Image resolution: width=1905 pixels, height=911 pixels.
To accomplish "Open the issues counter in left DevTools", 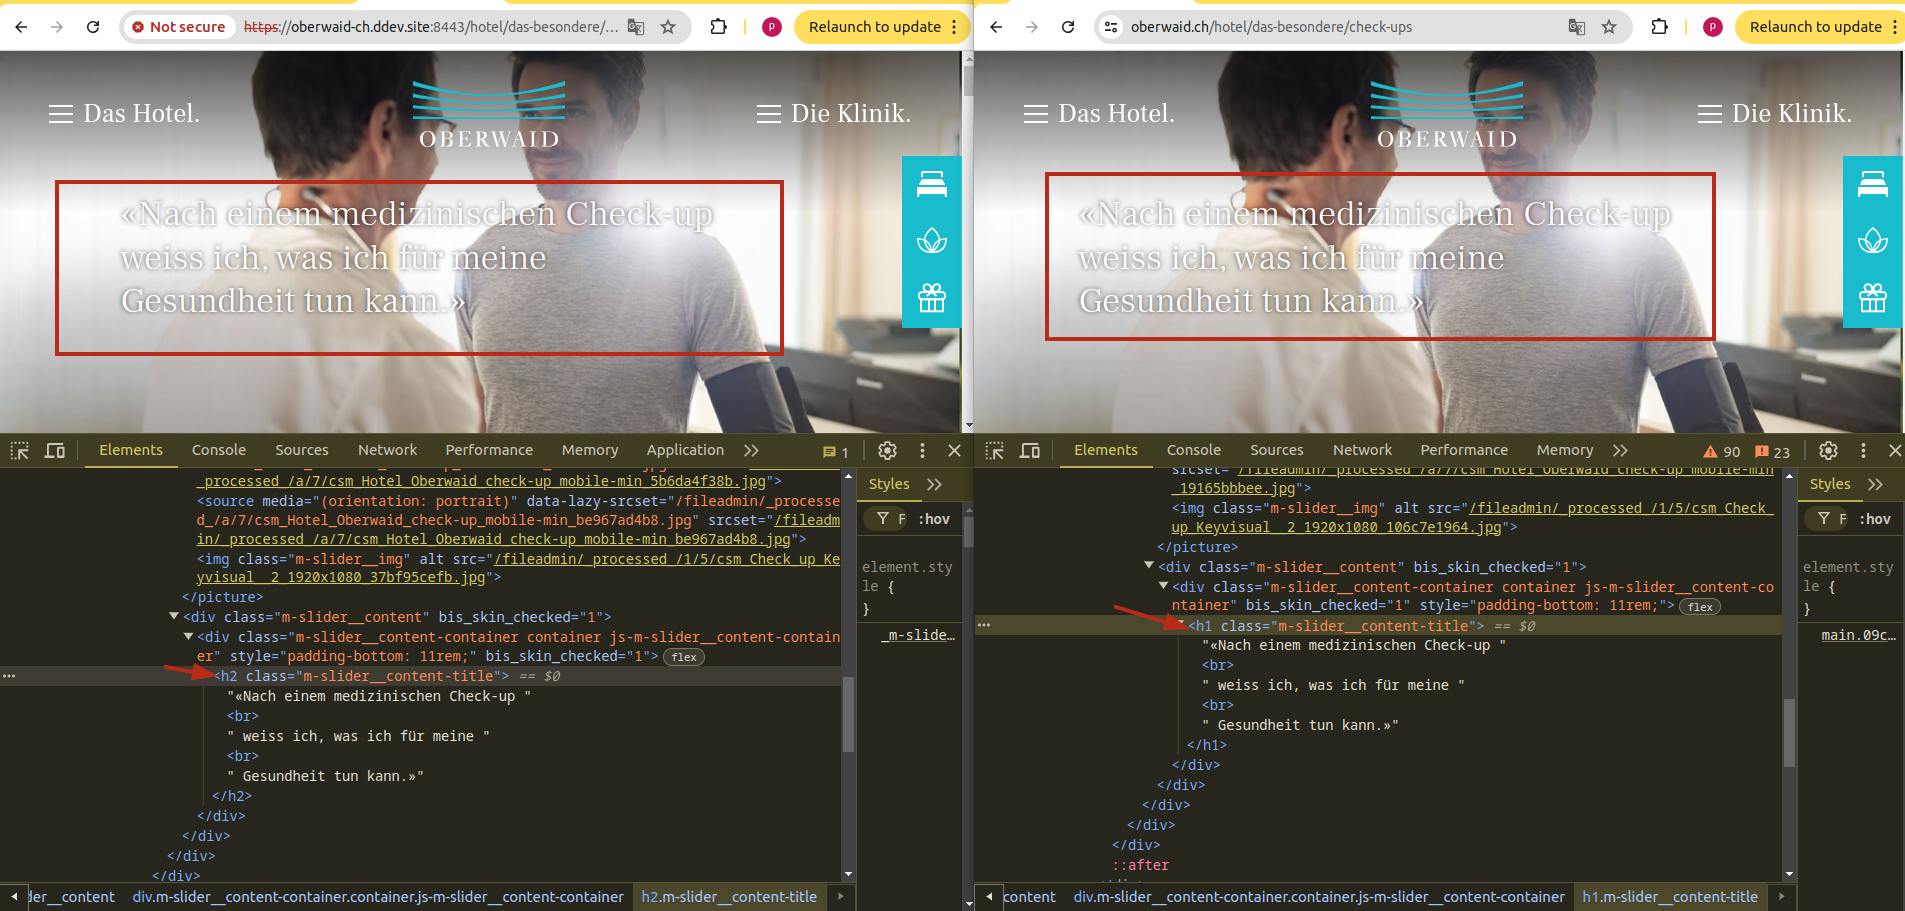I will point(836,452).
